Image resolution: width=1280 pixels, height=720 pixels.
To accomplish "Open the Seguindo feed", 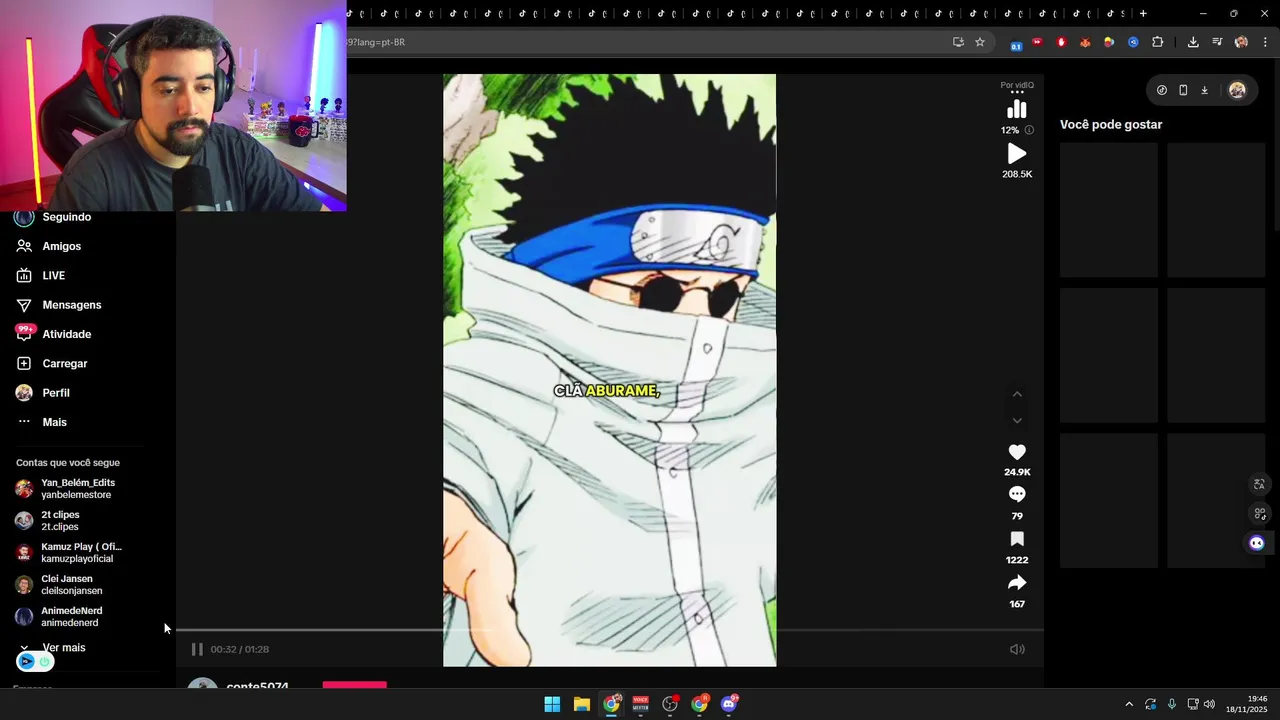I will click(66, 217).
